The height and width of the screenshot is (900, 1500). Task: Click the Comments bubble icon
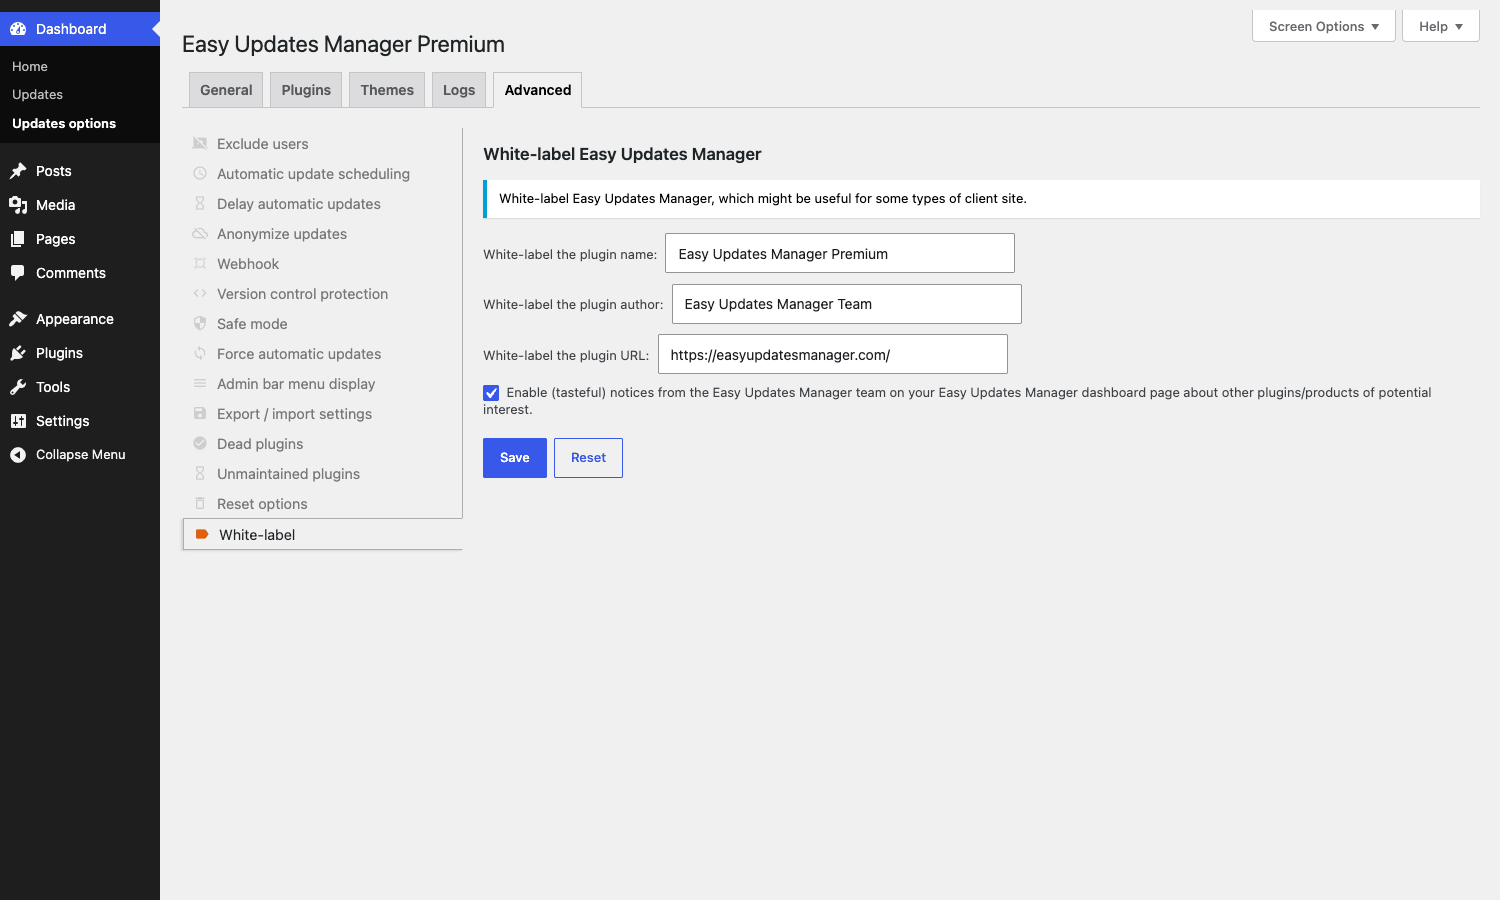[18, 273]
